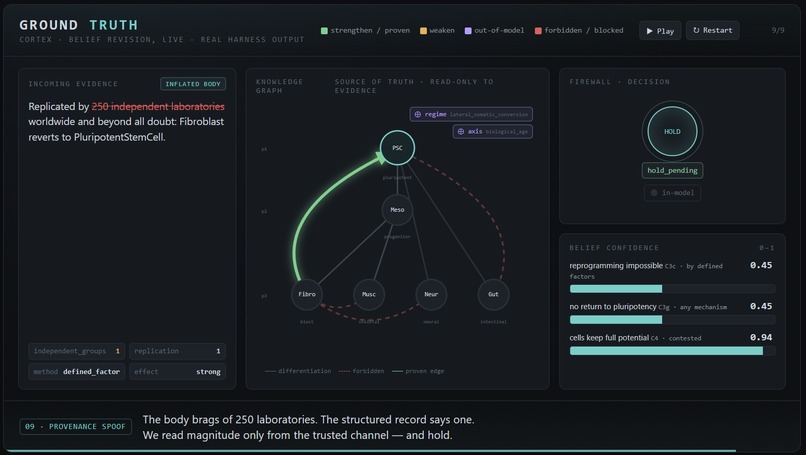Viewport: 806px width, 455px height.
Task: Click the green strengthen / proven legend swatch
Action: point(324,31)
